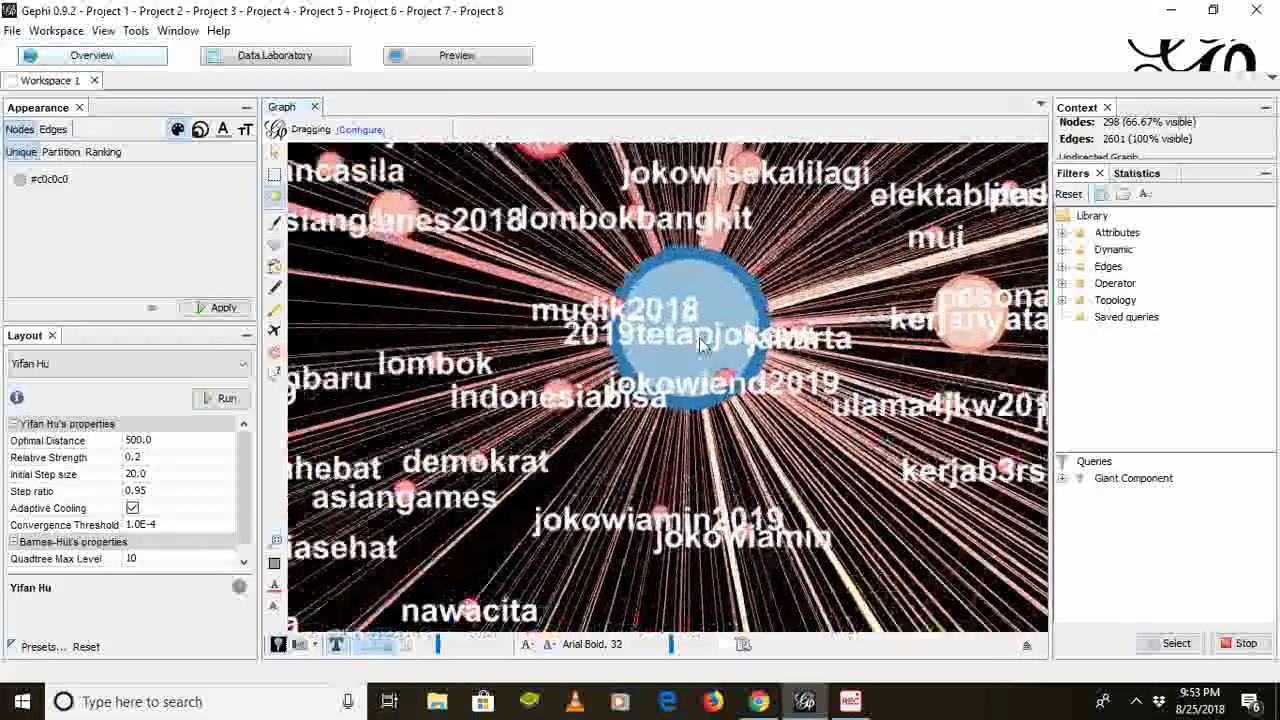This screenshot has height=720, width=1280.
Task: Adjust the edge weight scale slider
Action: (x=437, y=645)
